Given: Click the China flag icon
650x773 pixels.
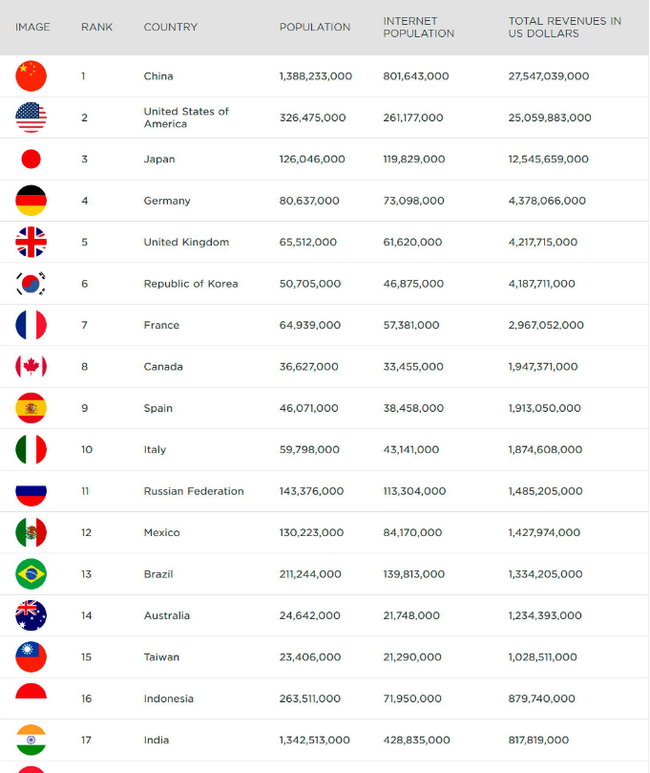Looking at the screenshot, I should (31, 76).
